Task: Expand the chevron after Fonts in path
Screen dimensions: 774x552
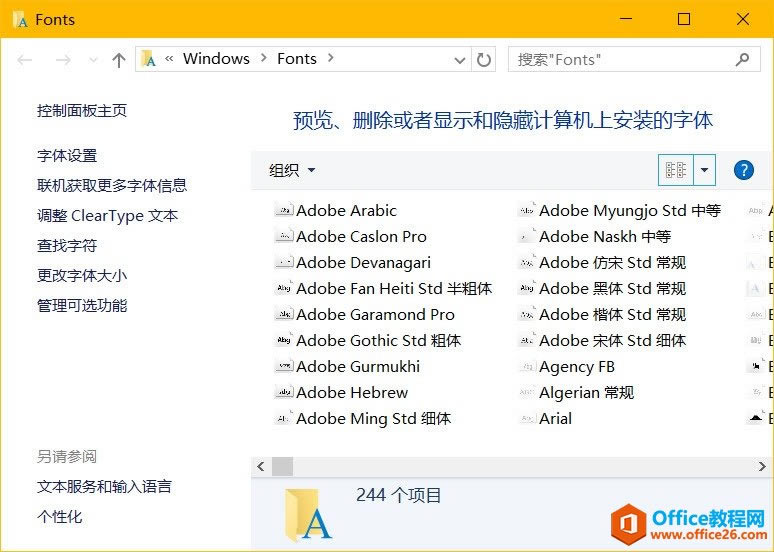Action: (331, 58)
